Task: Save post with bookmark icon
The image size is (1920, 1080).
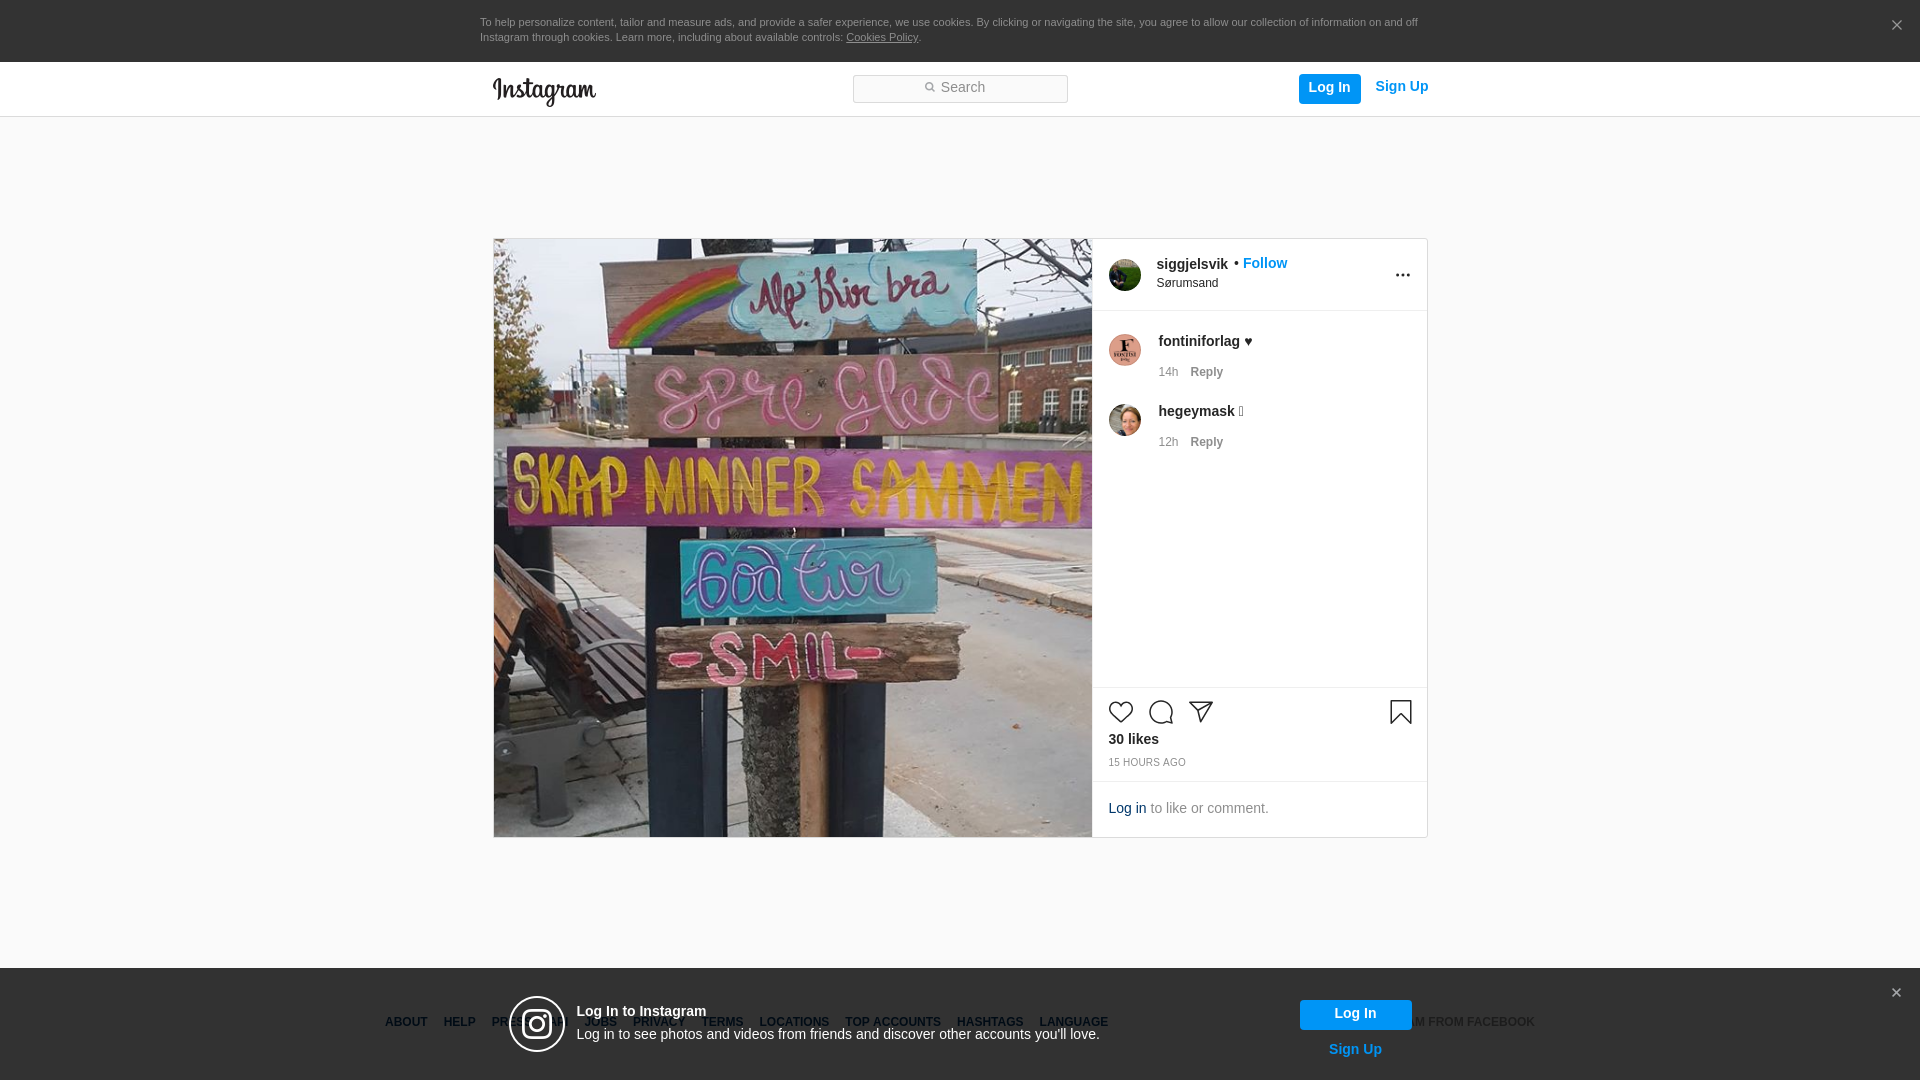Action: [x=1400, y=712]
